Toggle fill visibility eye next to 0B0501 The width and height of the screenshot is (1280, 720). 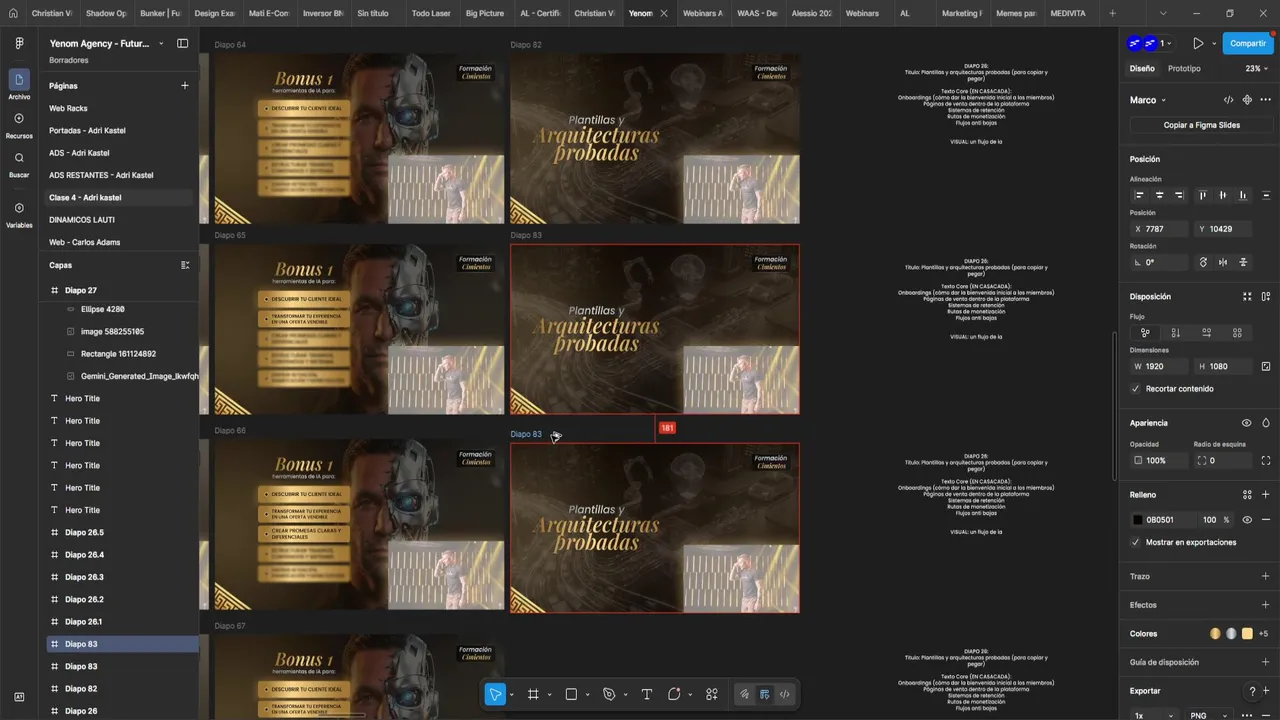pyautogui.click(x=1247, y=520)
